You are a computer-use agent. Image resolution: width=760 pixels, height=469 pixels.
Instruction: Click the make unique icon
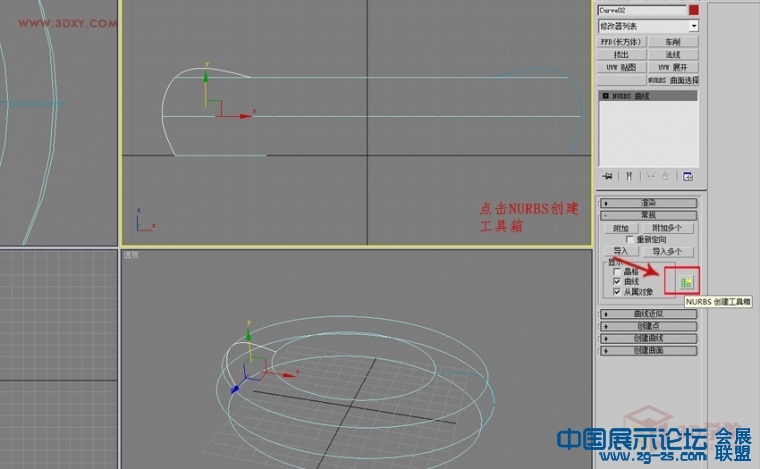pos(650,176)
